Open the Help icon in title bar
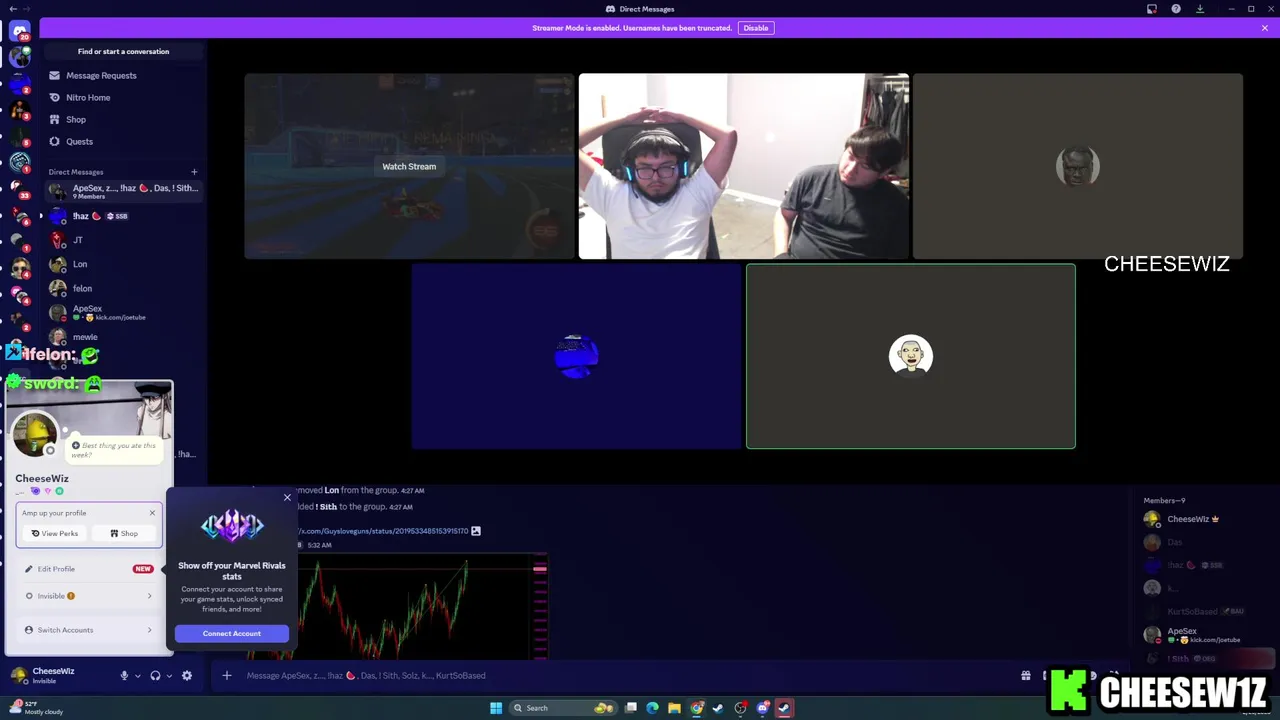Screen dimensions: 1280x720 pos(1176,9)
